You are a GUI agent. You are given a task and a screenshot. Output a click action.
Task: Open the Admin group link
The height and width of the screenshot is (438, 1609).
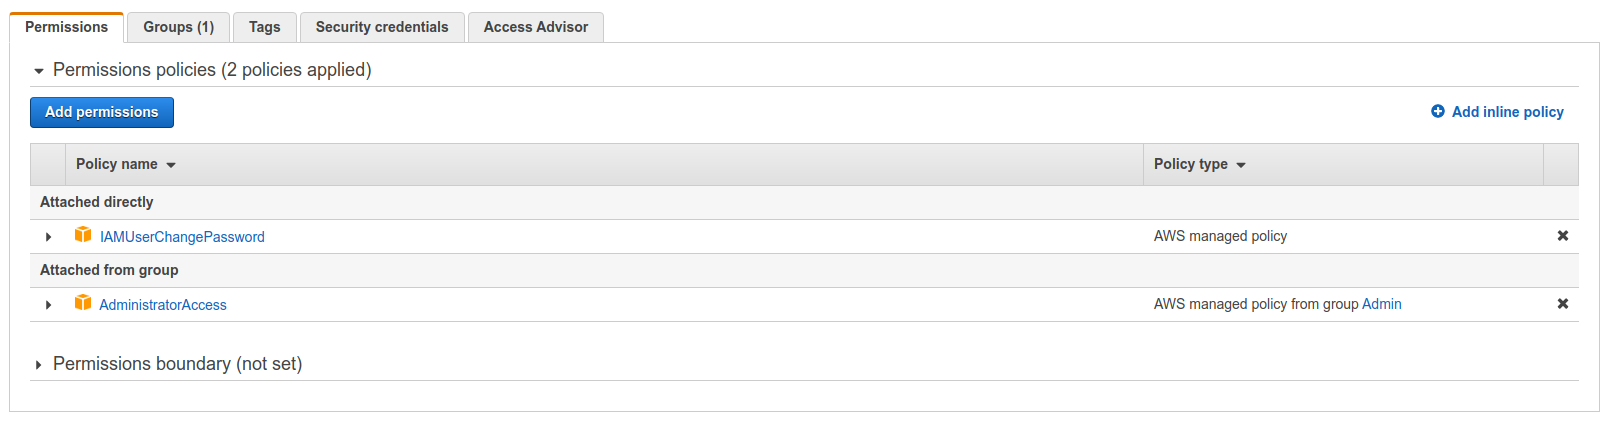click(x=1382, y=304)
